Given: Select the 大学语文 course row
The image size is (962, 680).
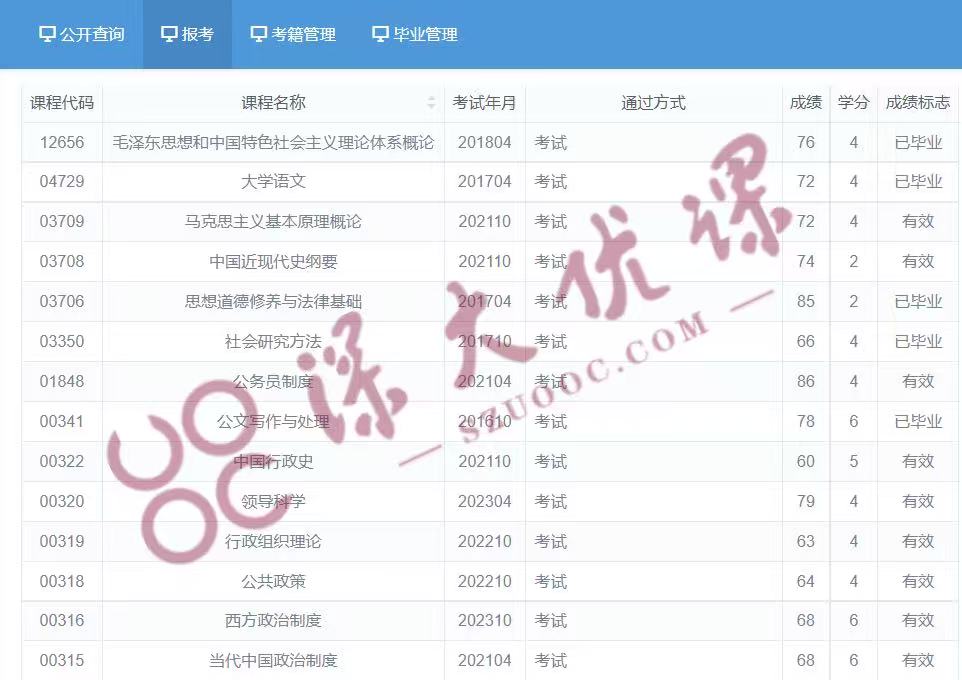Looking at the screenshot, I should (271, 181).
